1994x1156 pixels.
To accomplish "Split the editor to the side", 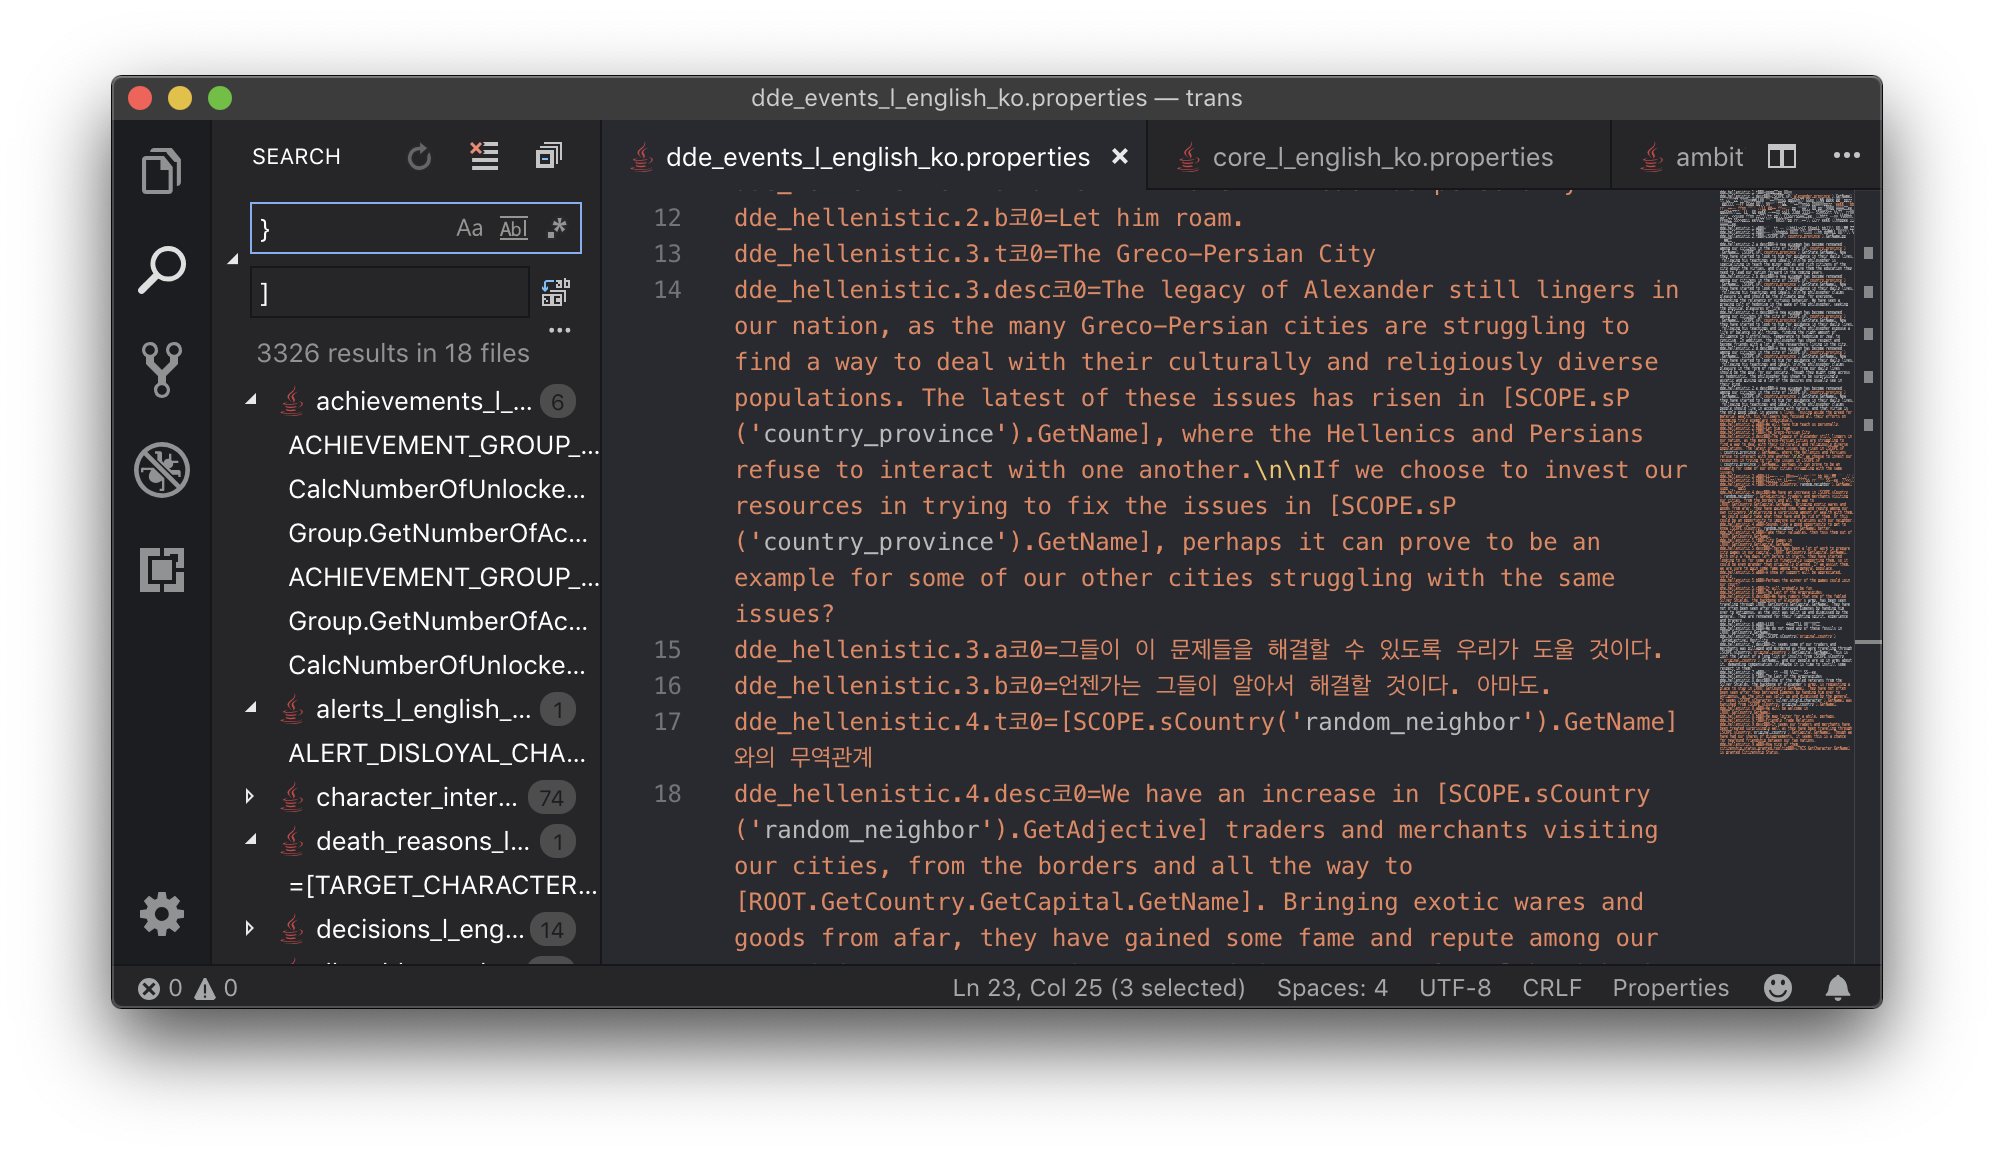I will pyautogui.click(x=1781, y=157).
